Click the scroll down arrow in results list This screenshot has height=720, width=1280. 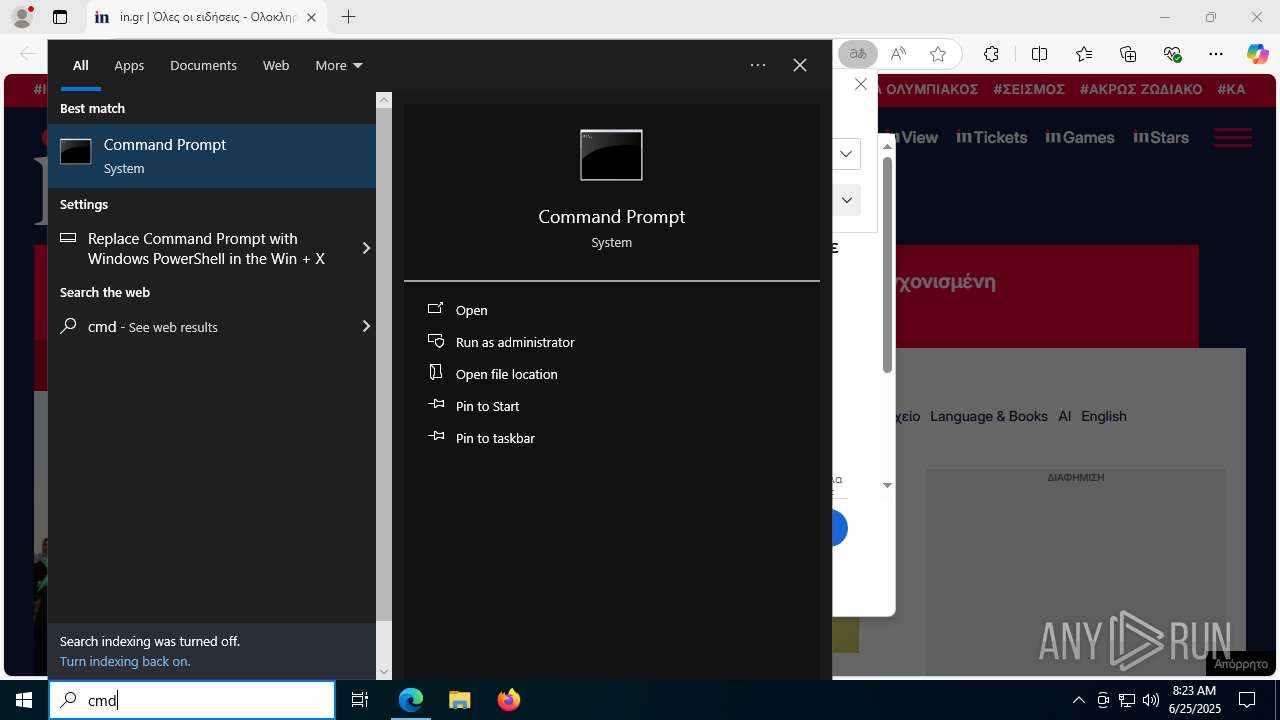coord(384,672)
